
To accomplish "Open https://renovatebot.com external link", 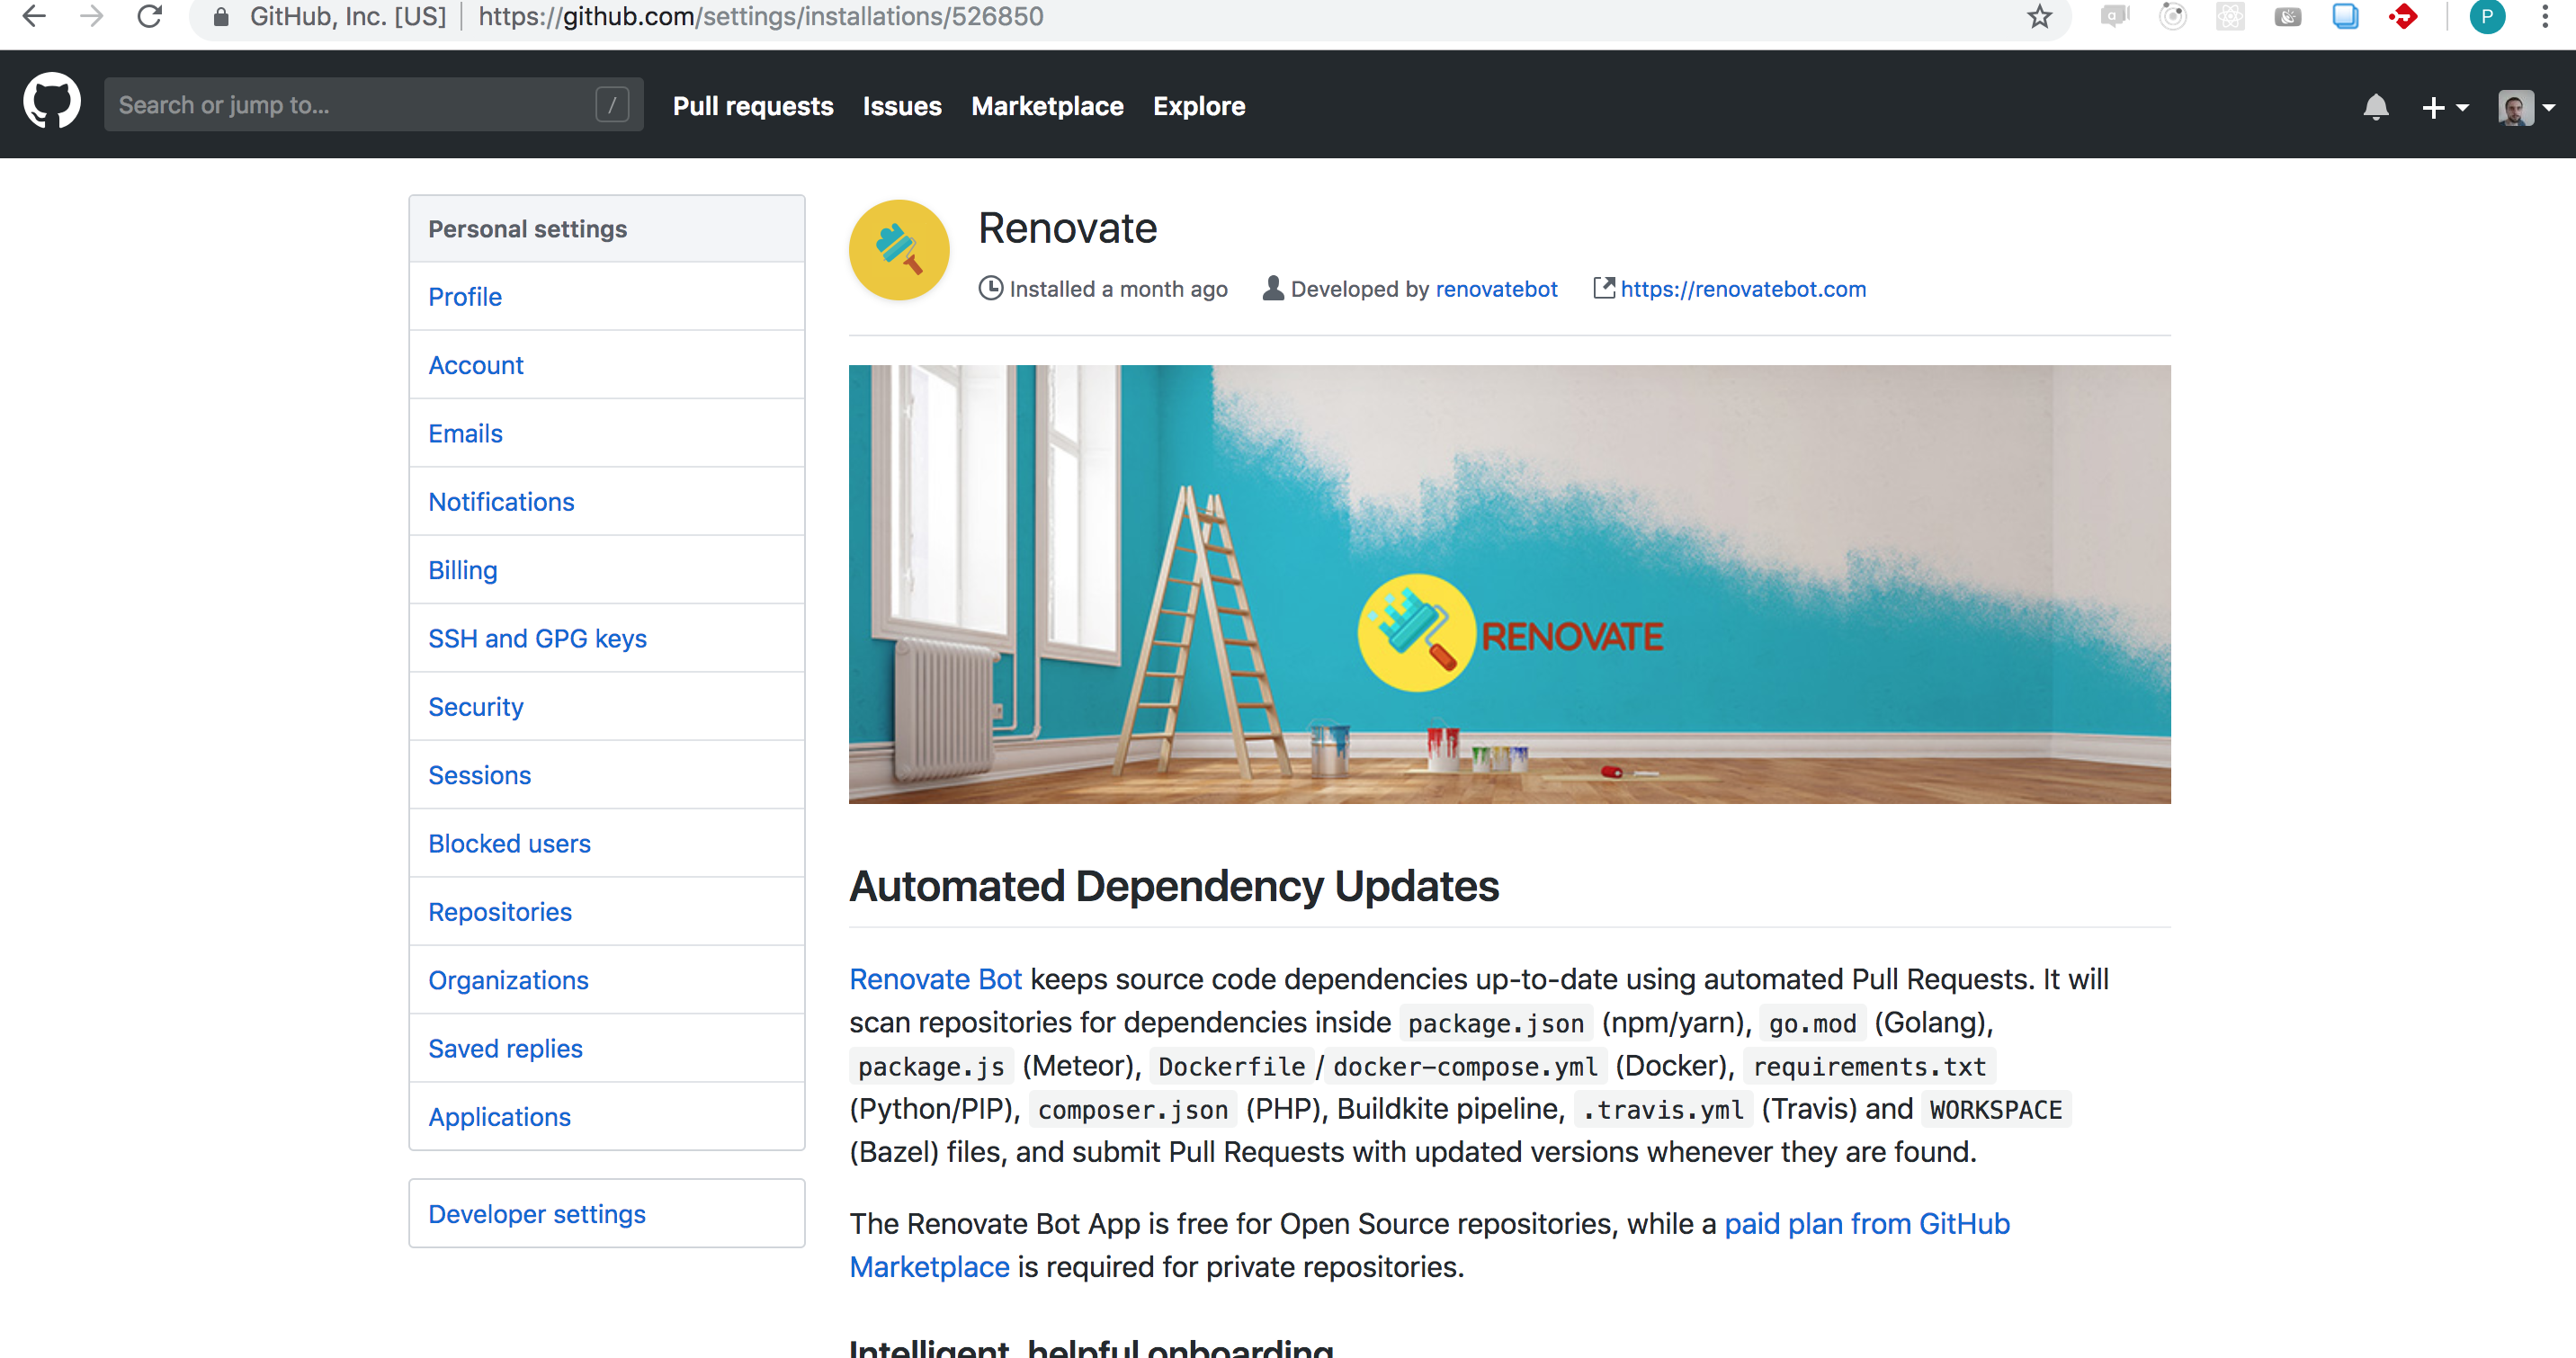I will (1742, 289).
